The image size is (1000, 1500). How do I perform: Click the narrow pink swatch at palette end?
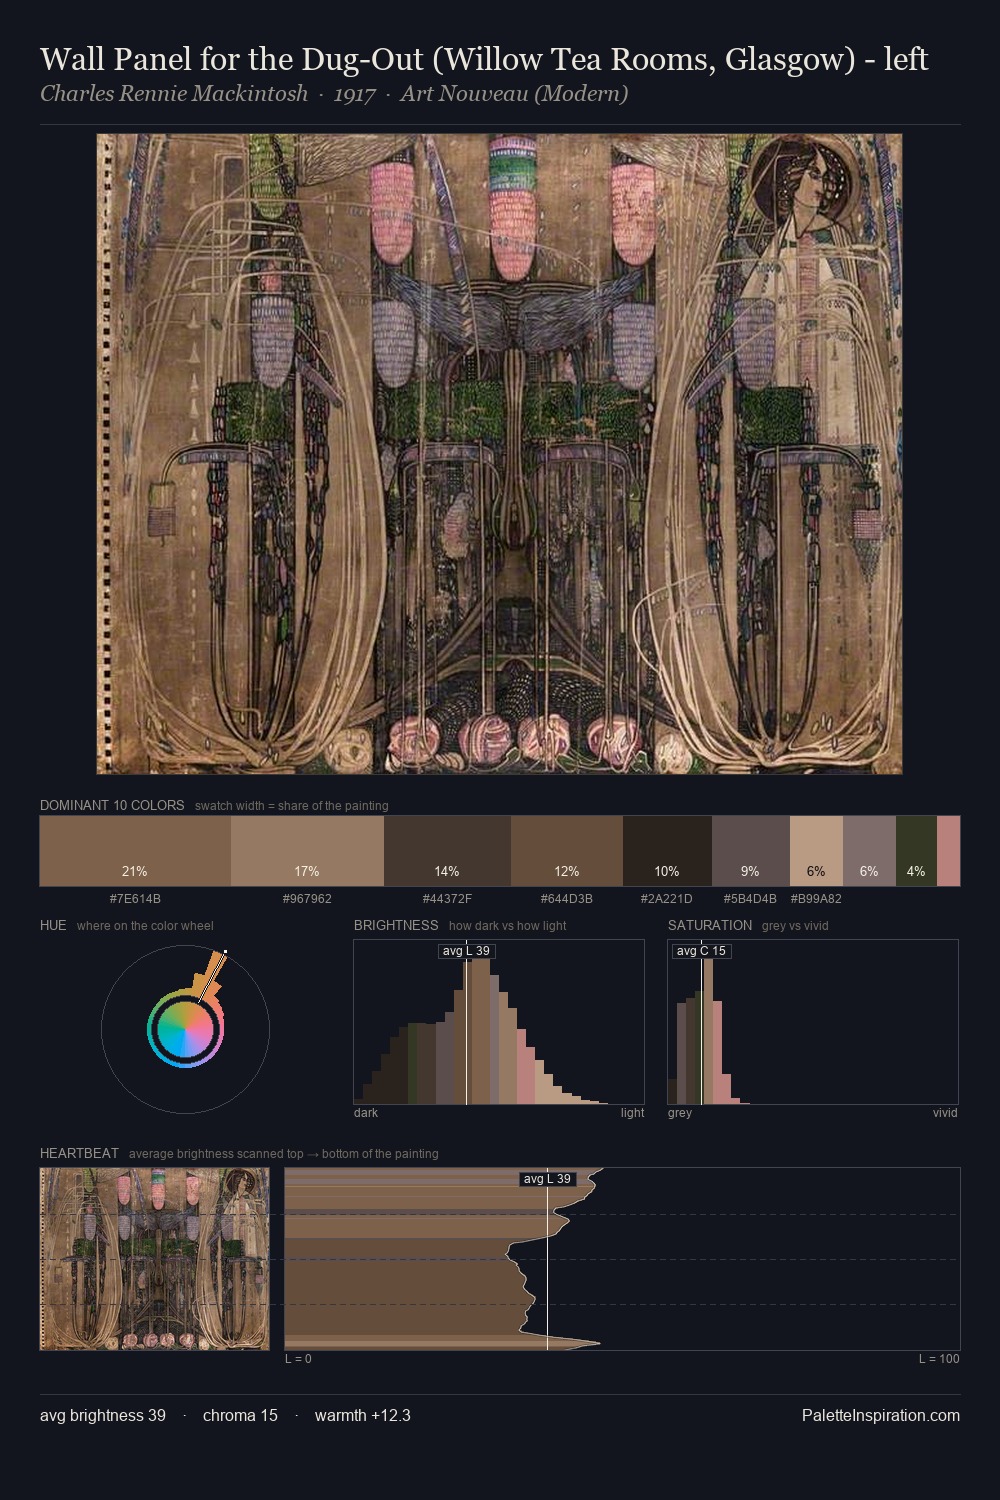(x=948, y=851)
